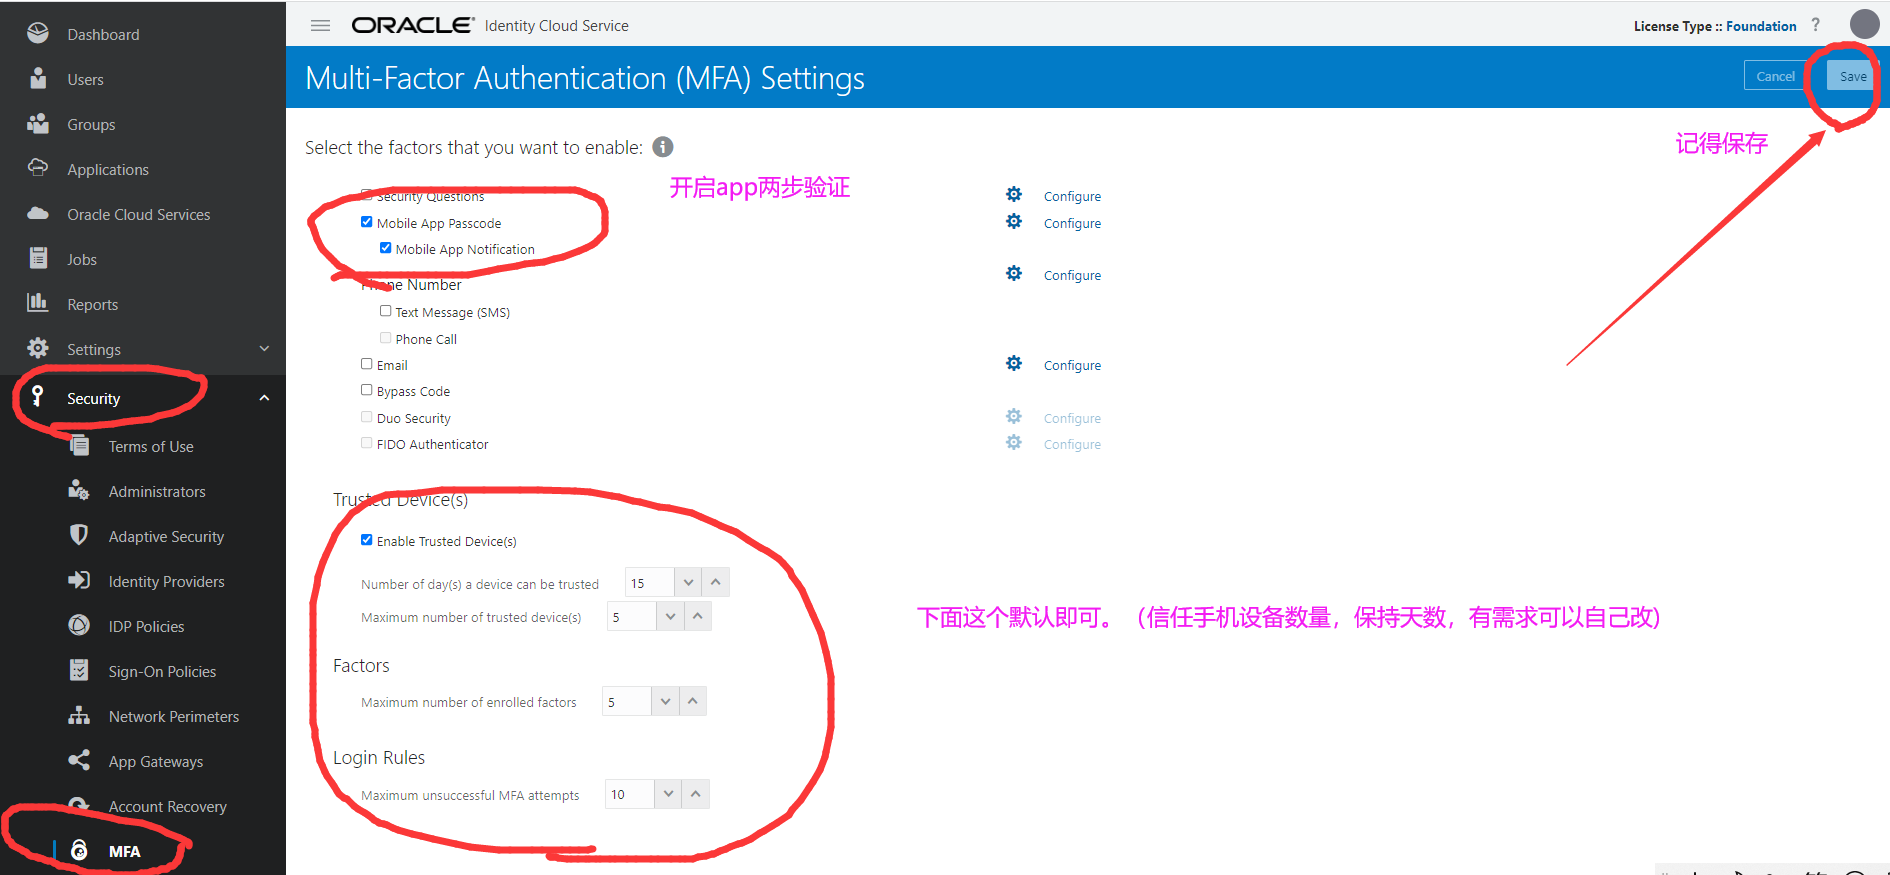Open Configure link for Email
1890x875 pixels.
pyautogui.click(x=1072, y=365)
